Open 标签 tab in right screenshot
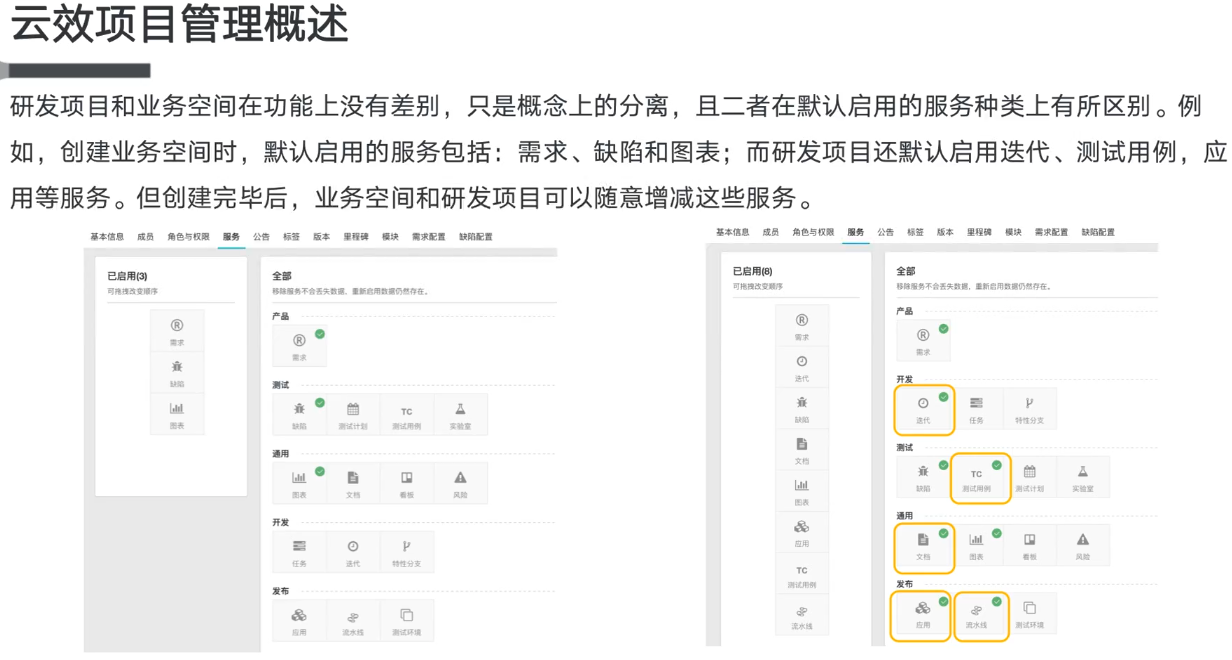Viewport: 1232px width, 660px height. click(915, 232)
